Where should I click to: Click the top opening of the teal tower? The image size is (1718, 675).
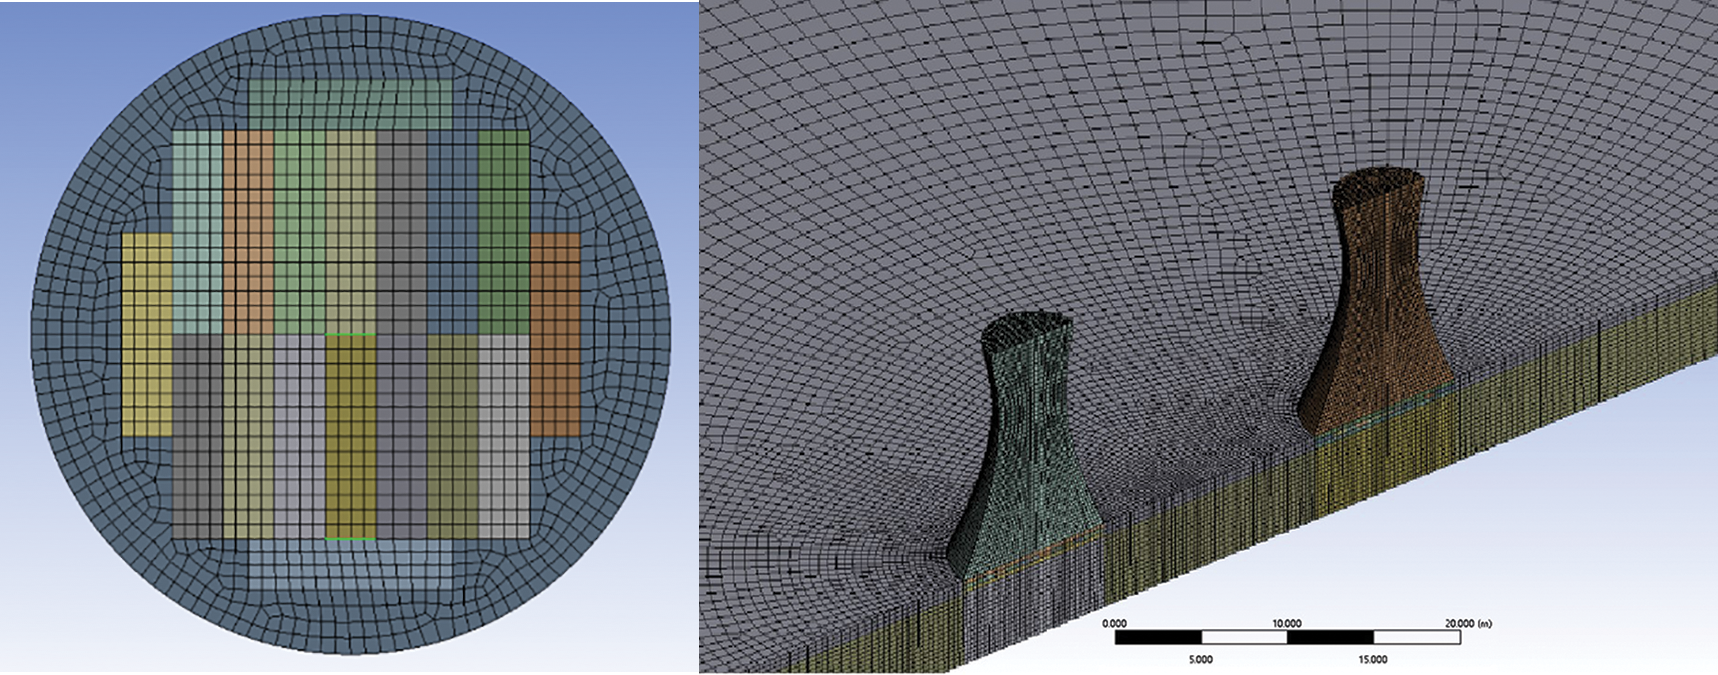[x=1027, y=327]
